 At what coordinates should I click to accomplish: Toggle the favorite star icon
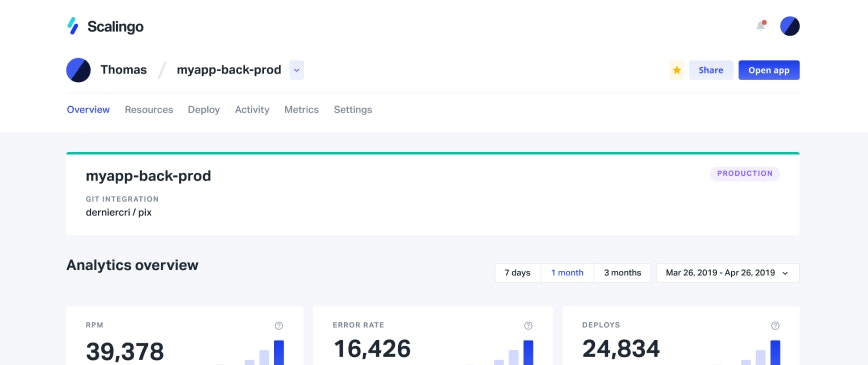676,70
